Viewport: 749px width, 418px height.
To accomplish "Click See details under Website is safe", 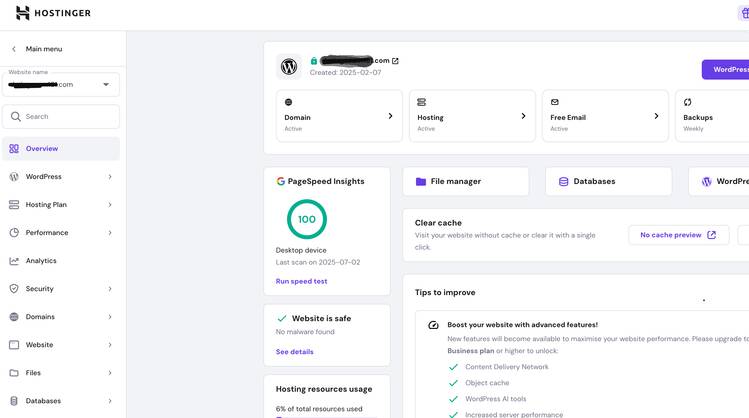I will [x=295, y=352].
